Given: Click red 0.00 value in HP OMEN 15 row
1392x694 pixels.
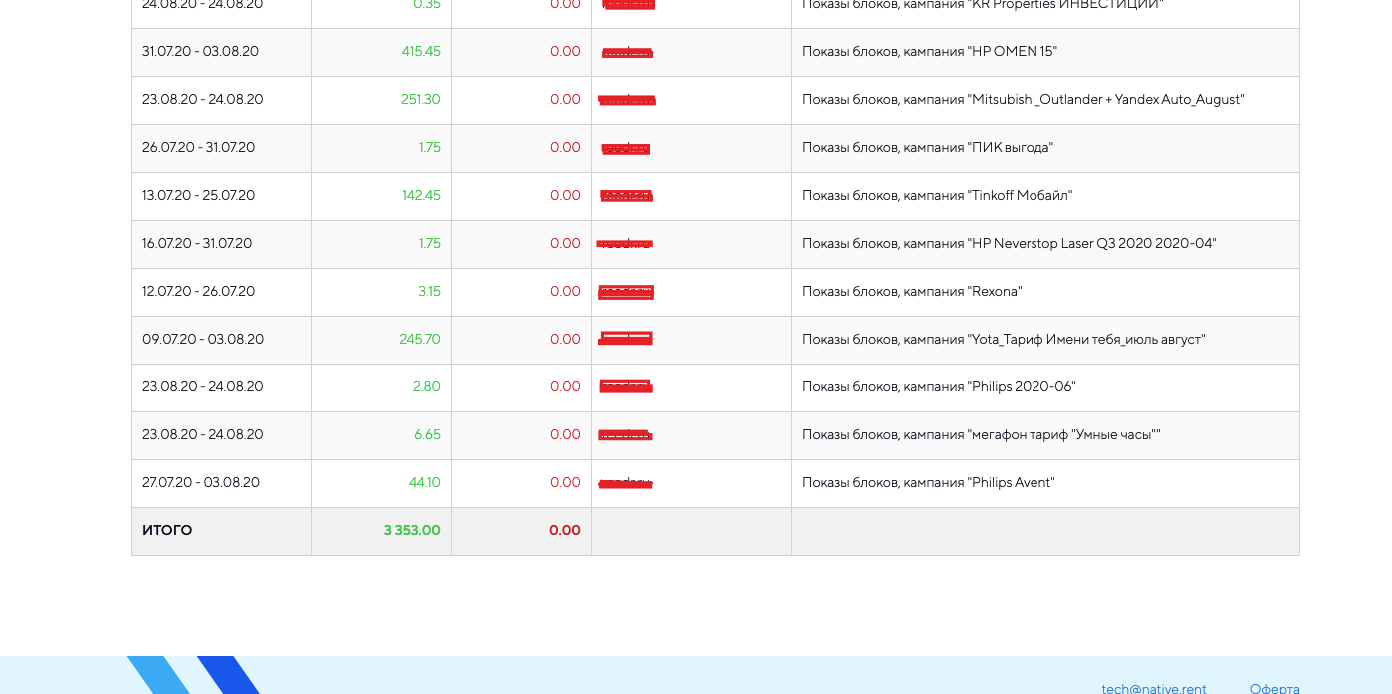Looking at the screenshot, I should tap(565, 51).
